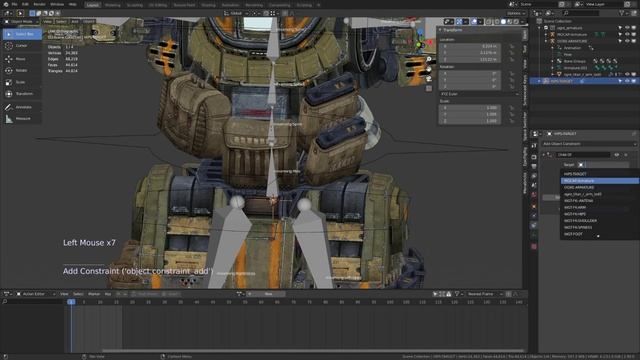
Task: Toggle render camera for HIPS-TARGET row
Action: tap(634, 81)
